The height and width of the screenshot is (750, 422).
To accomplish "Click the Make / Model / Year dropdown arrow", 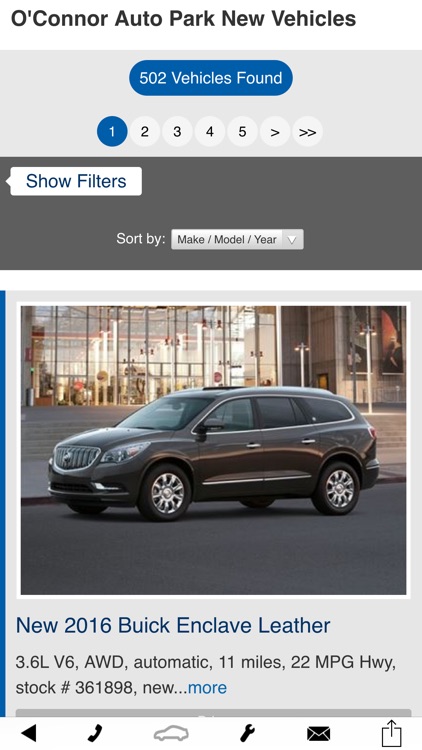I will coord(292,240).
